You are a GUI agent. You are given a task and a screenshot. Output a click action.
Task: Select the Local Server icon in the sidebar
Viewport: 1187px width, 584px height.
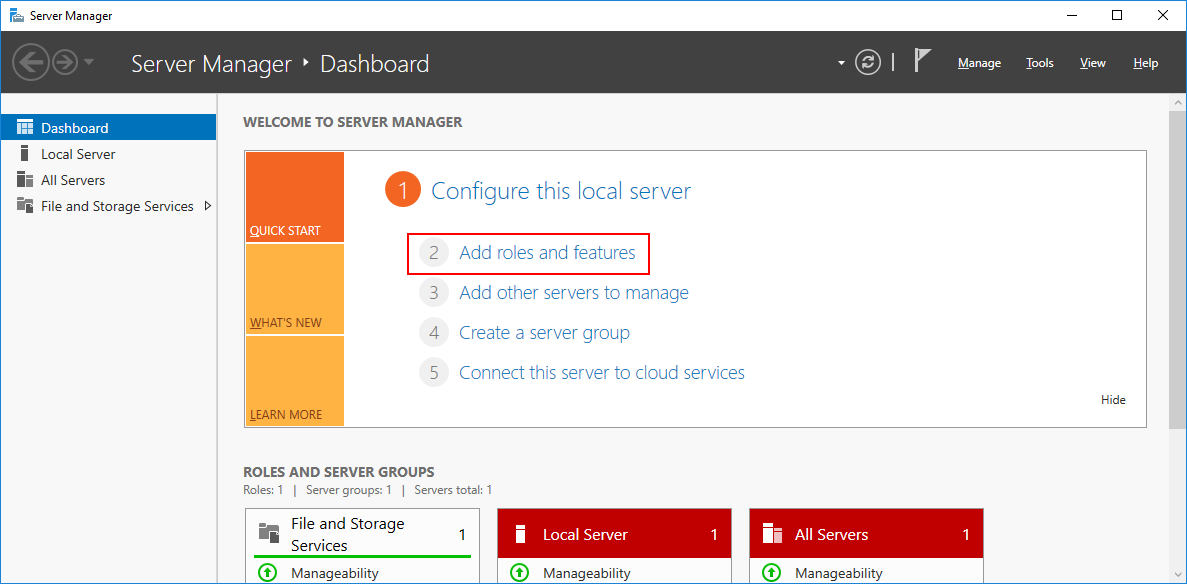(27, 153)
